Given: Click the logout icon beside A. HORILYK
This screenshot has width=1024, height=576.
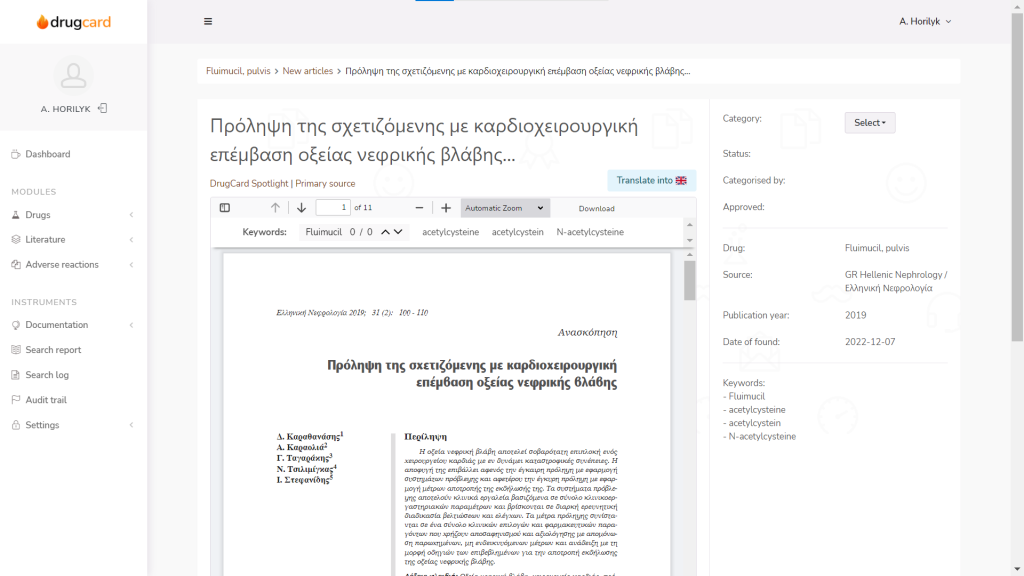Looking at the screenshot, I should coord(103,108).
